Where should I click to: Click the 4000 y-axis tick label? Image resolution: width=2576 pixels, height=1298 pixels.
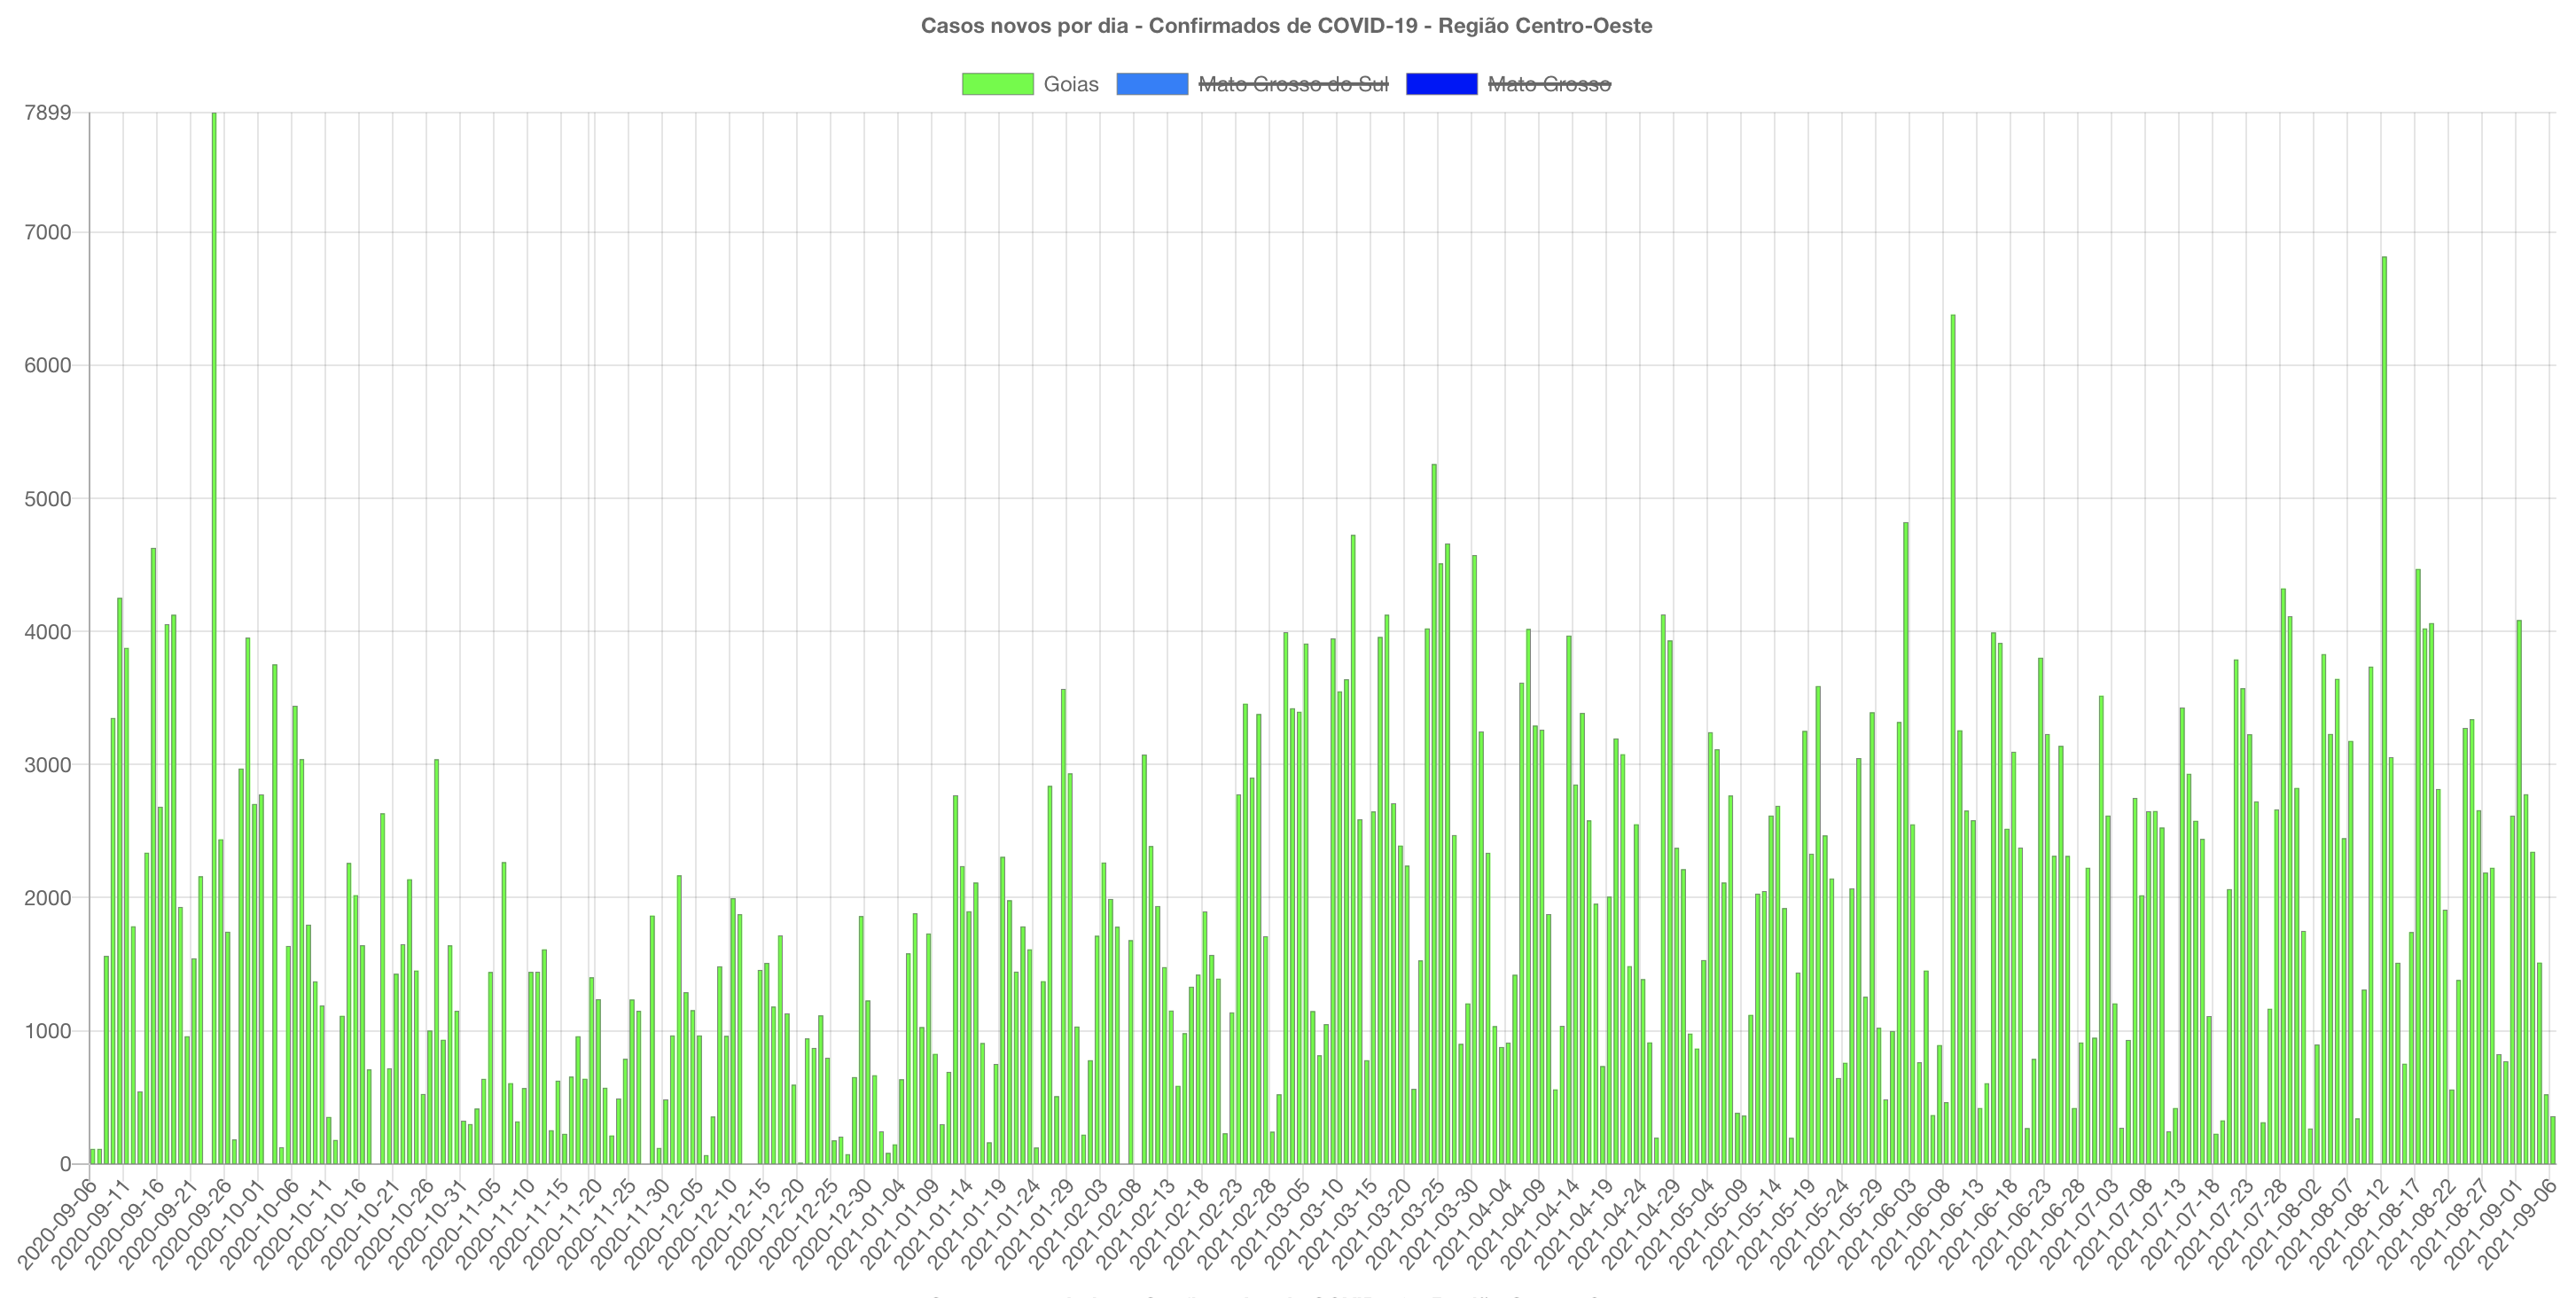pyautogui.click(x=48, y=632)
